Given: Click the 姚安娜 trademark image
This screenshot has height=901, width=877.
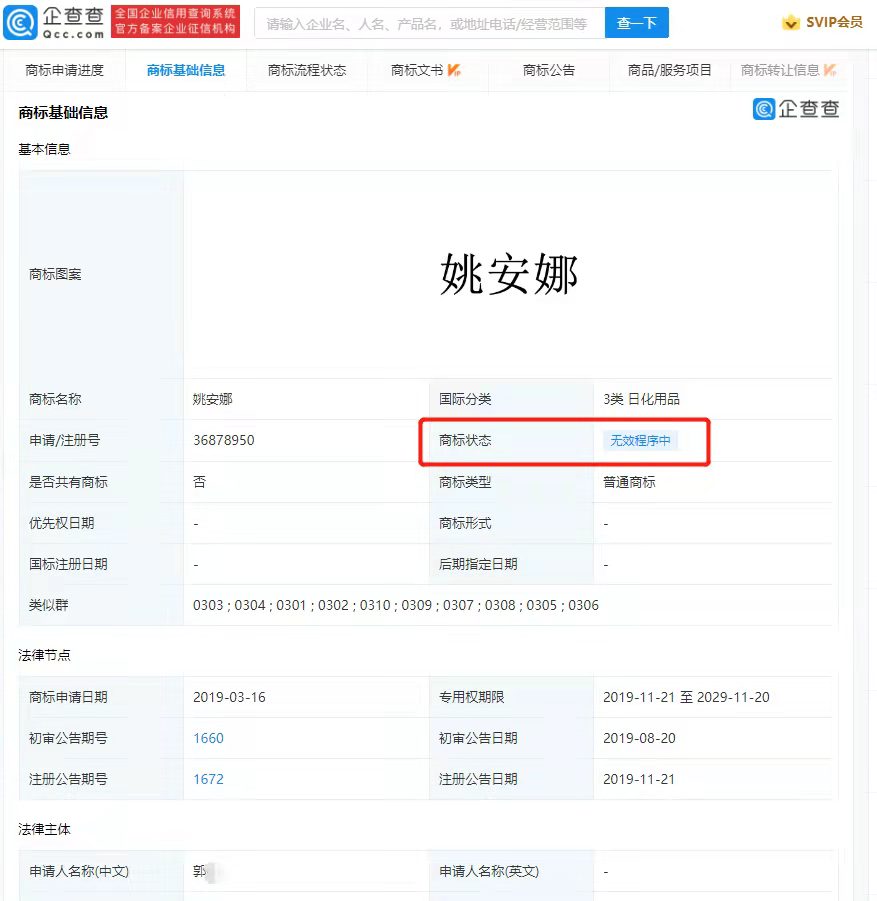Looking at the screenshot, I should click(509, 274).
